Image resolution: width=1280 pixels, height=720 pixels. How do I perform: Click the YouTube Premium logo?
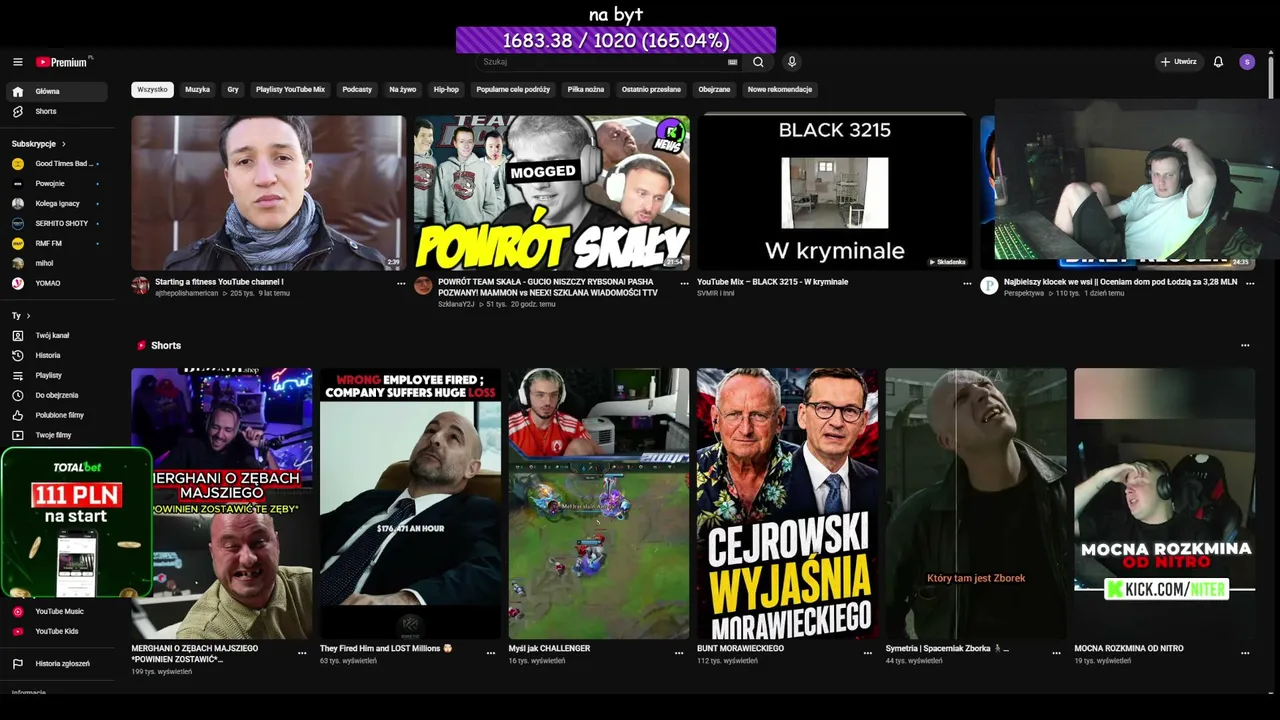(x=64, y=62)
